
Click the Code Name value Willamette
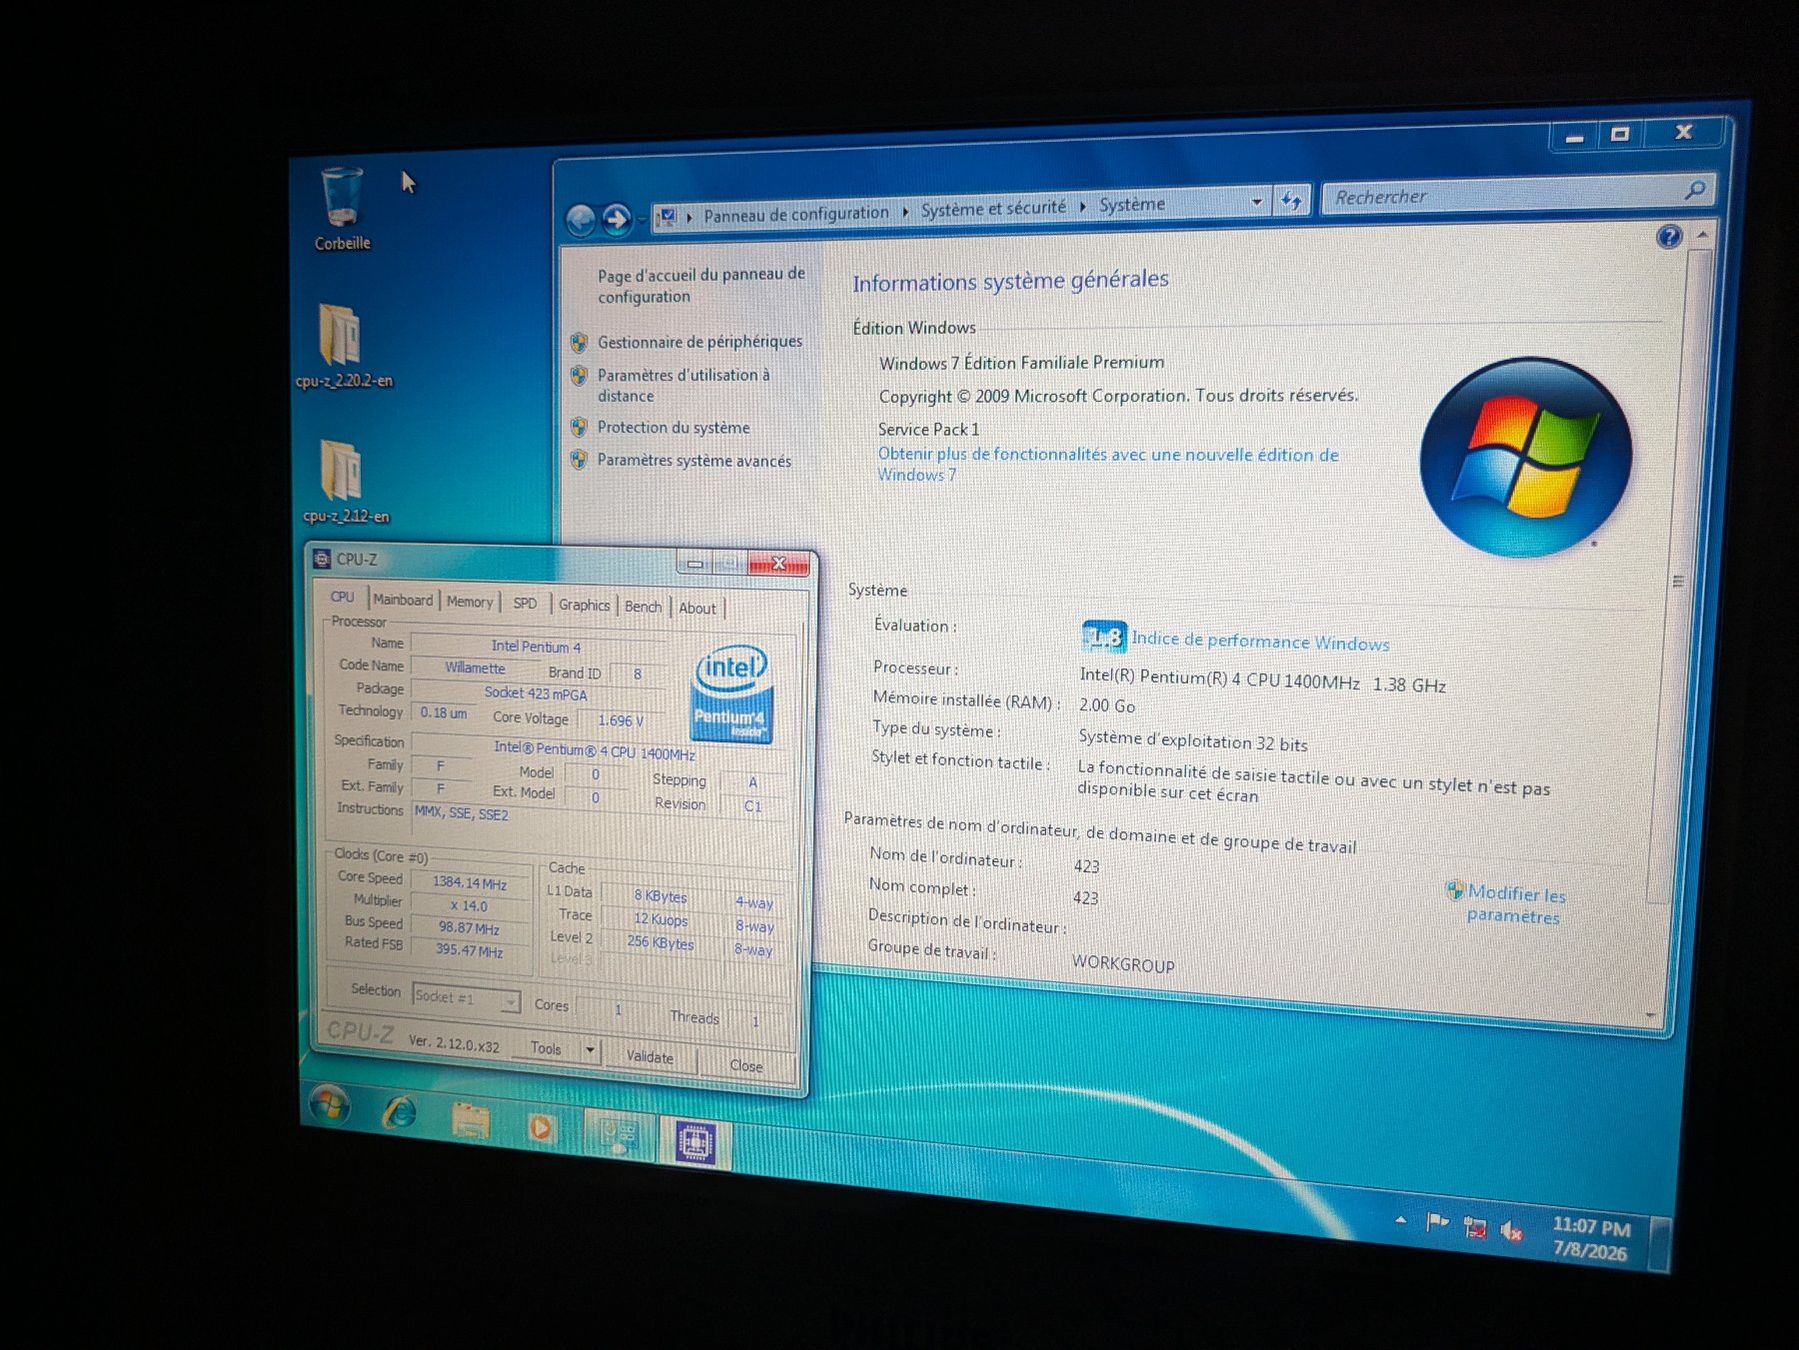tap(475, 668)
